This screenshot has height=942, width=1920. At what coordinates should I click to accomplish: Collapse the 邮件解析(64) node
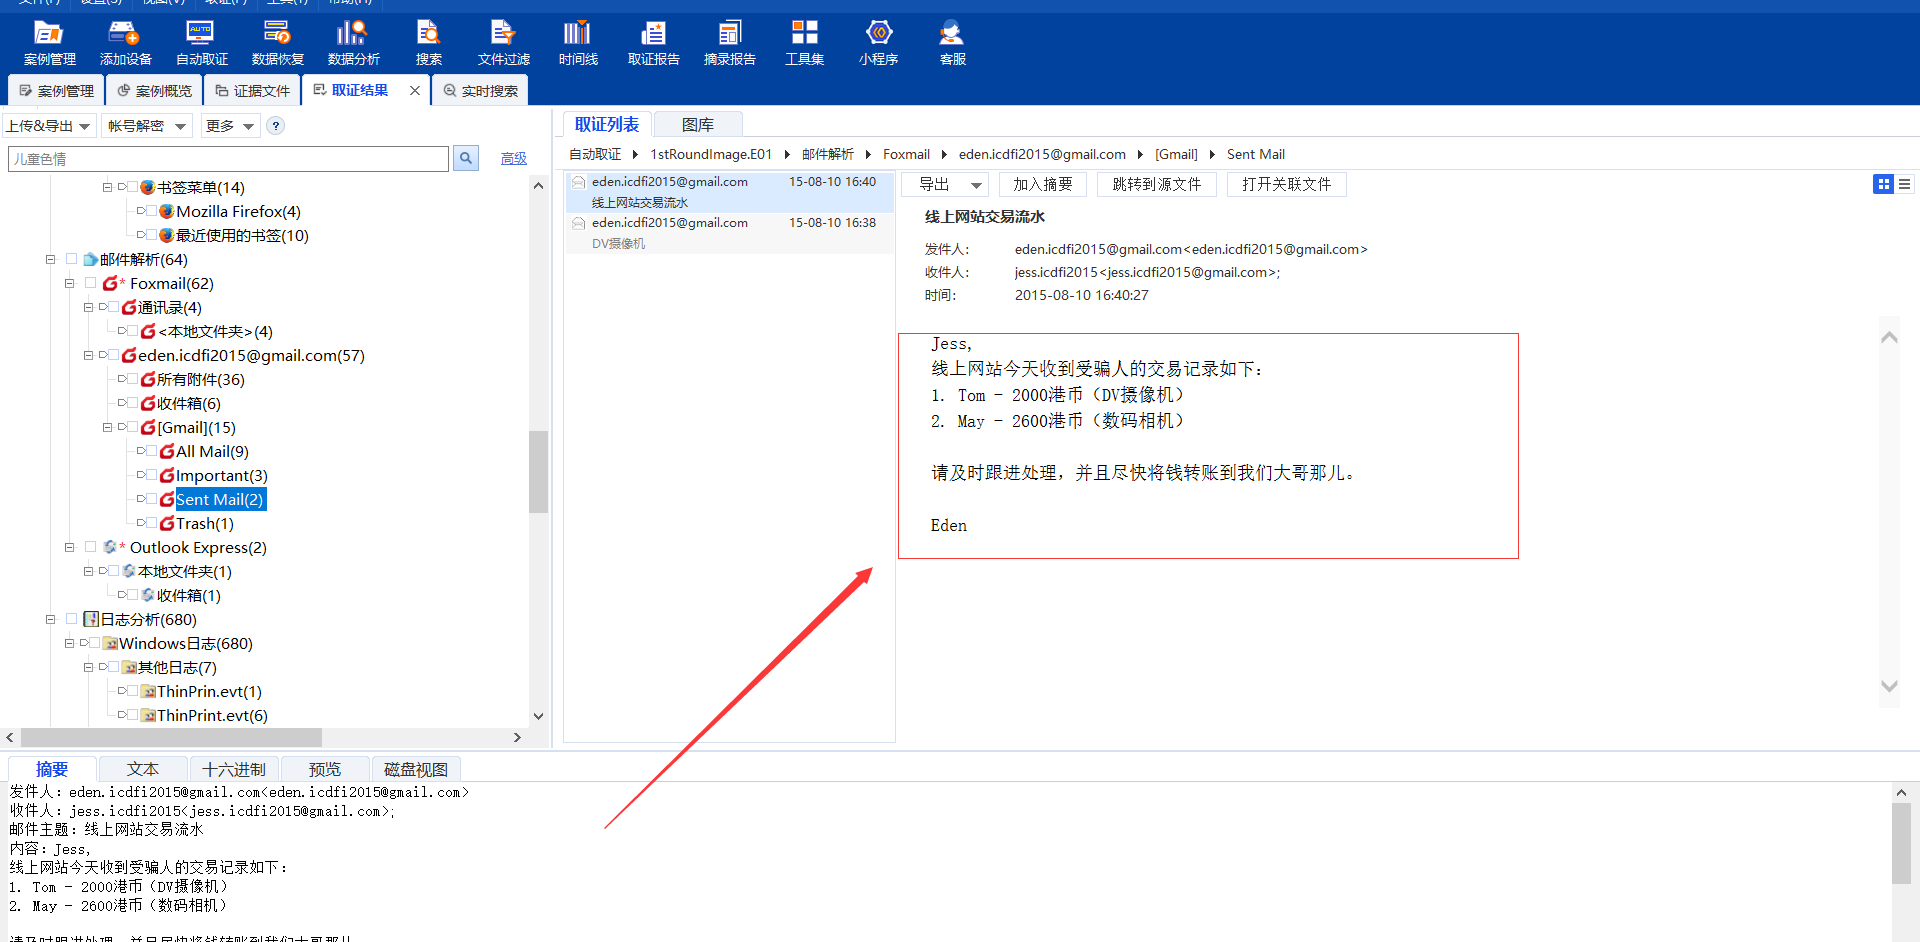[50, 259]
